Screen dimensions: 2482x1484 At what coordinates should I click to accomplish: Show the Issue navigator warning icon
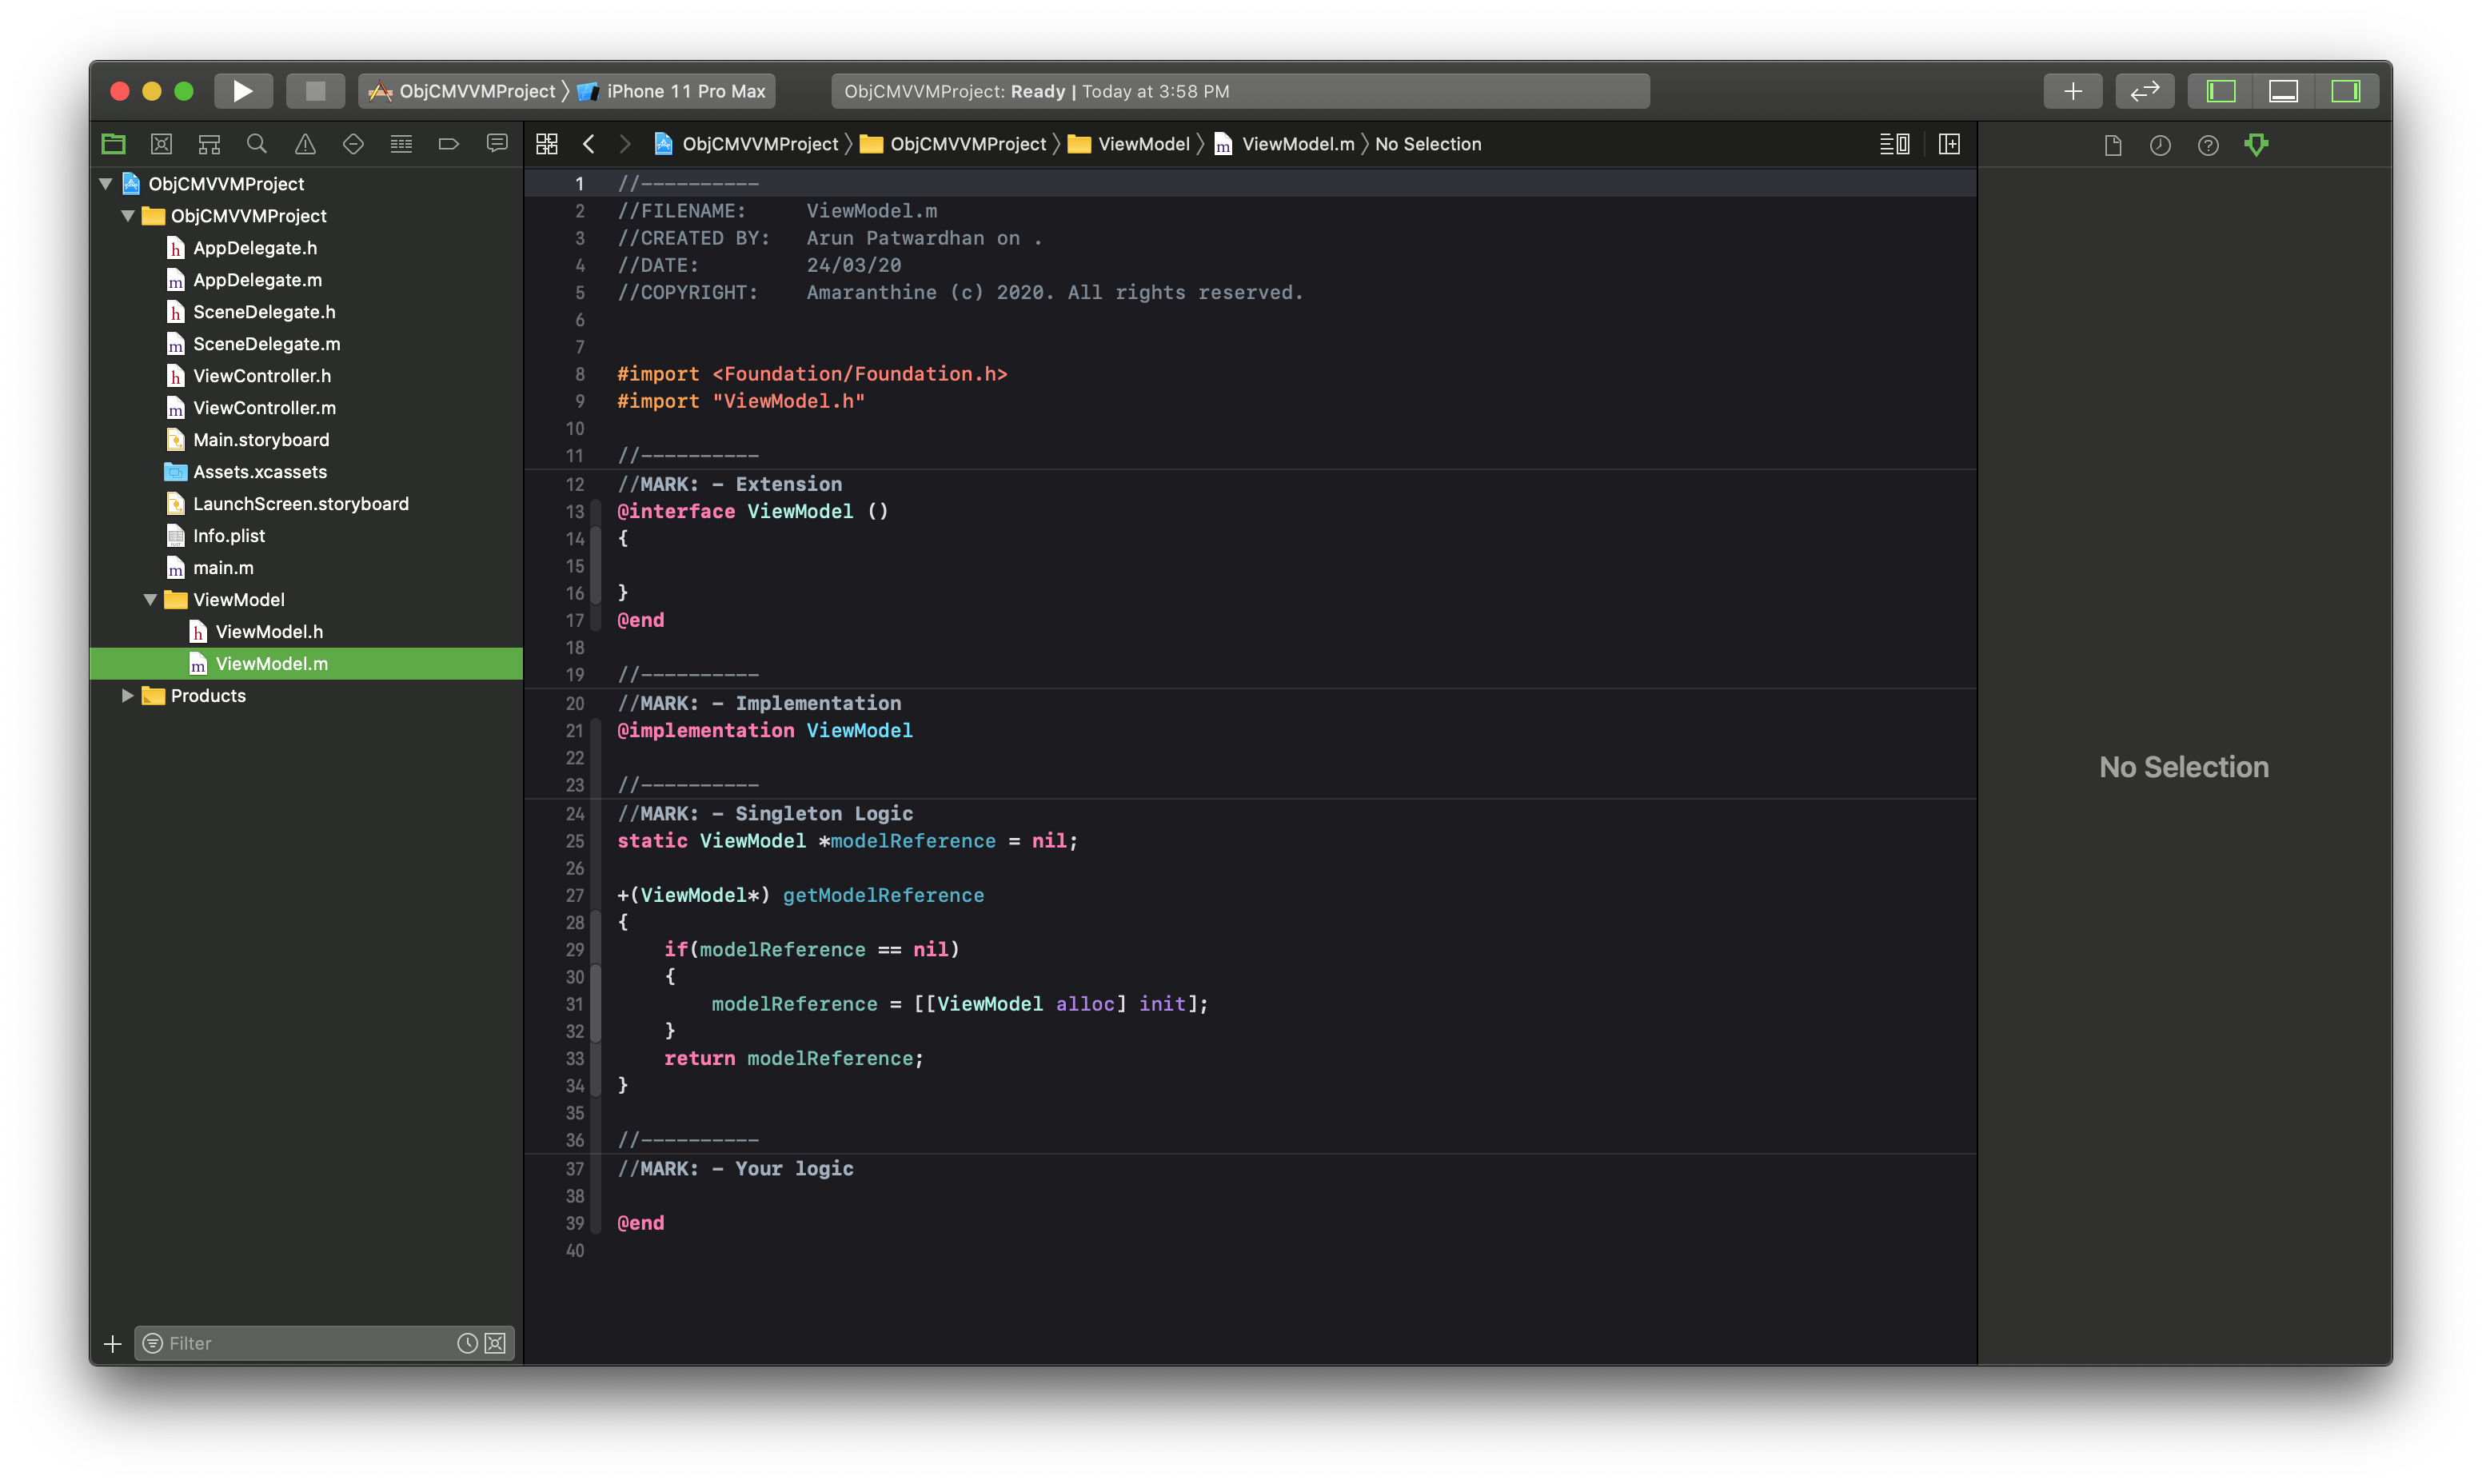pyautogui.click(x=305, y=144)
